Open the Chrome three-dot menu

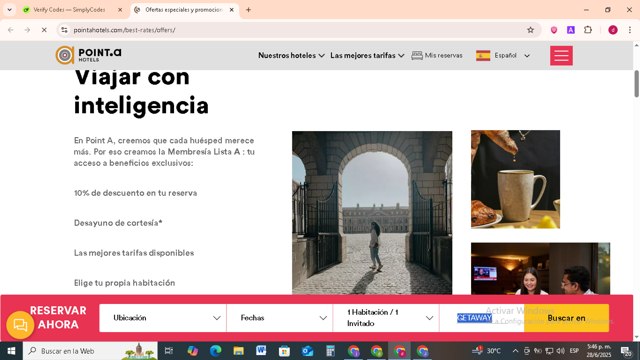click(630, 30)
